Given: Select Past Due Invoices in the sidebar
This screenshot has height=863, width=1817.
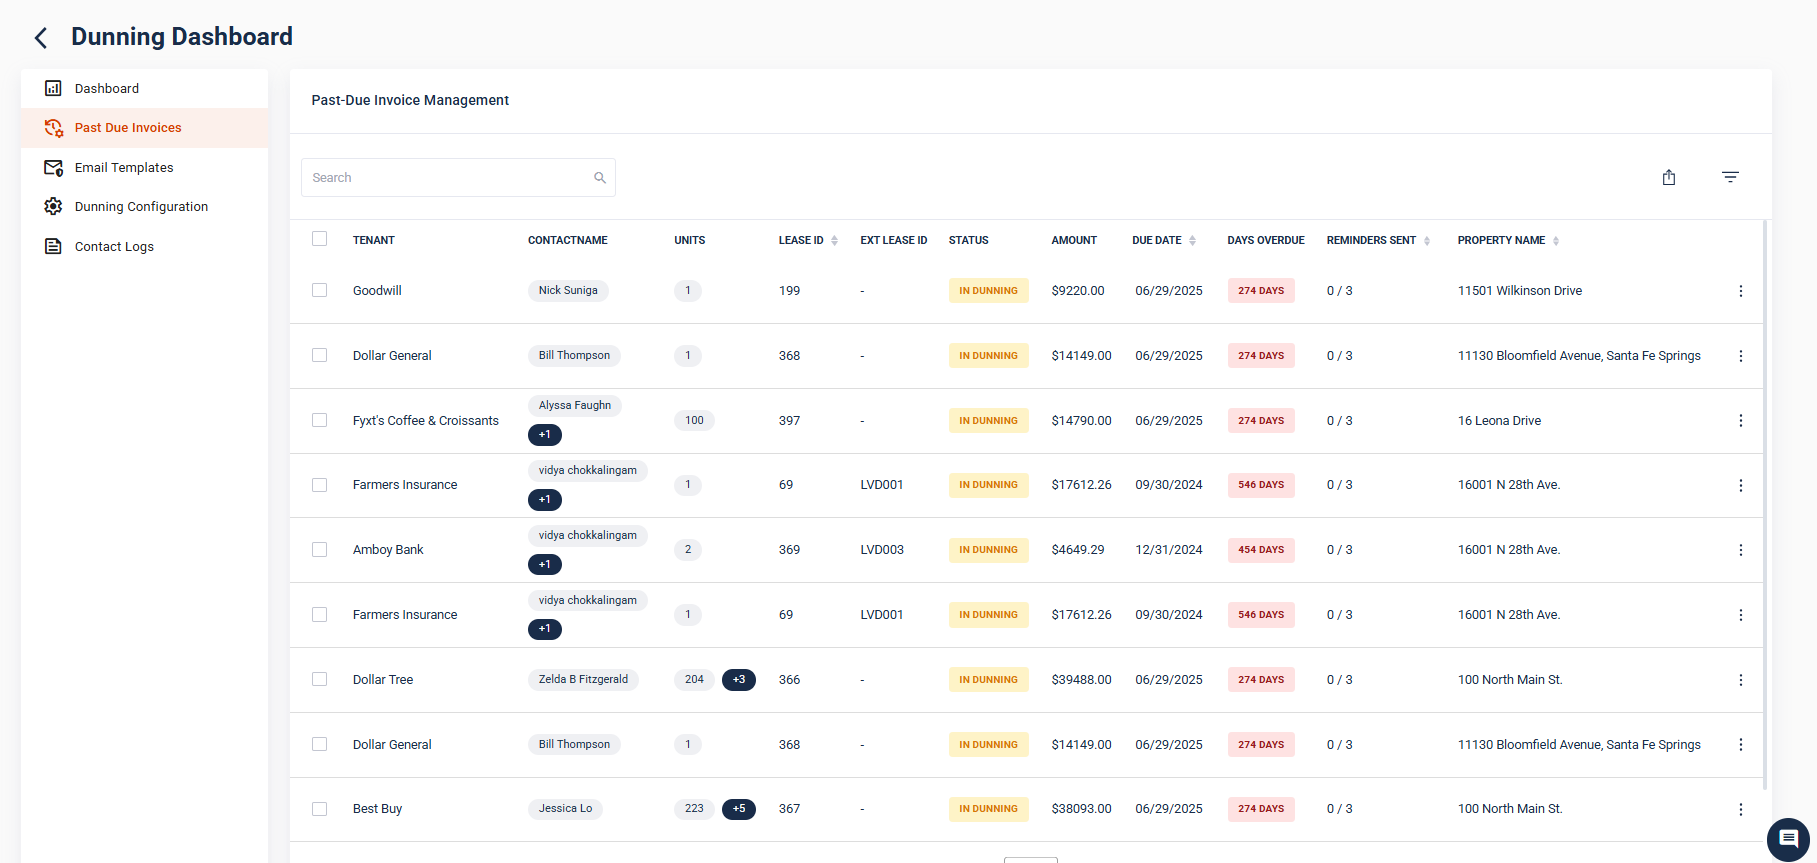Looking at the screenshot, I should 144,128.
